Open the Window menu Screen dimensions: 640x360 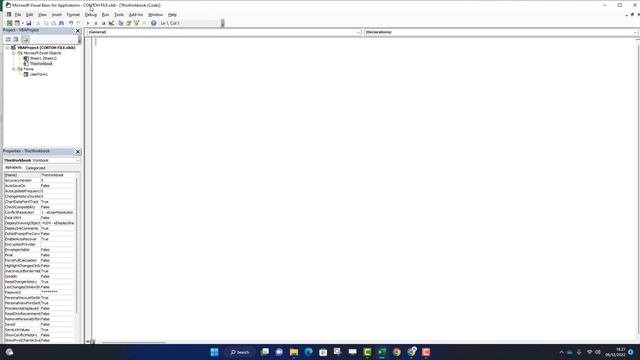tap(156, 15)
